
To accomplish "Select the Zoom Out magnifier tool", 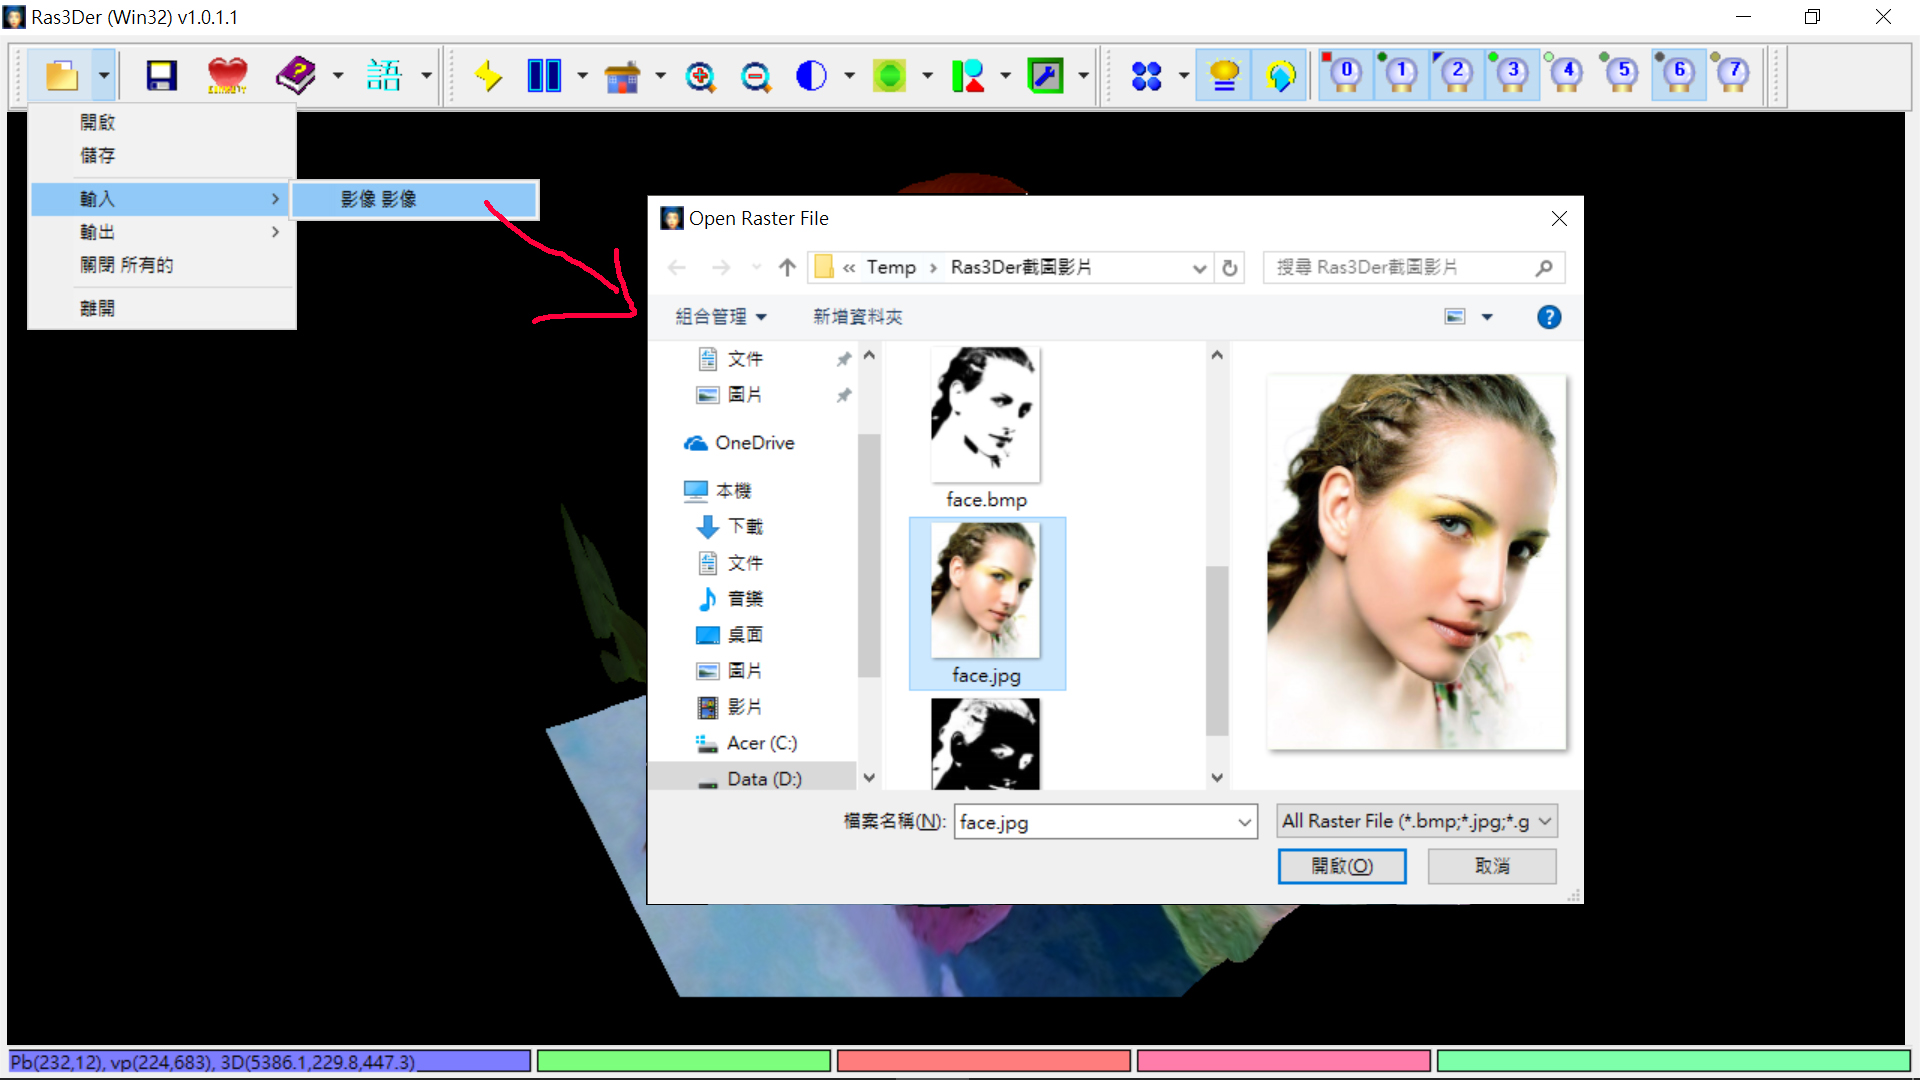I will point(757,76).
